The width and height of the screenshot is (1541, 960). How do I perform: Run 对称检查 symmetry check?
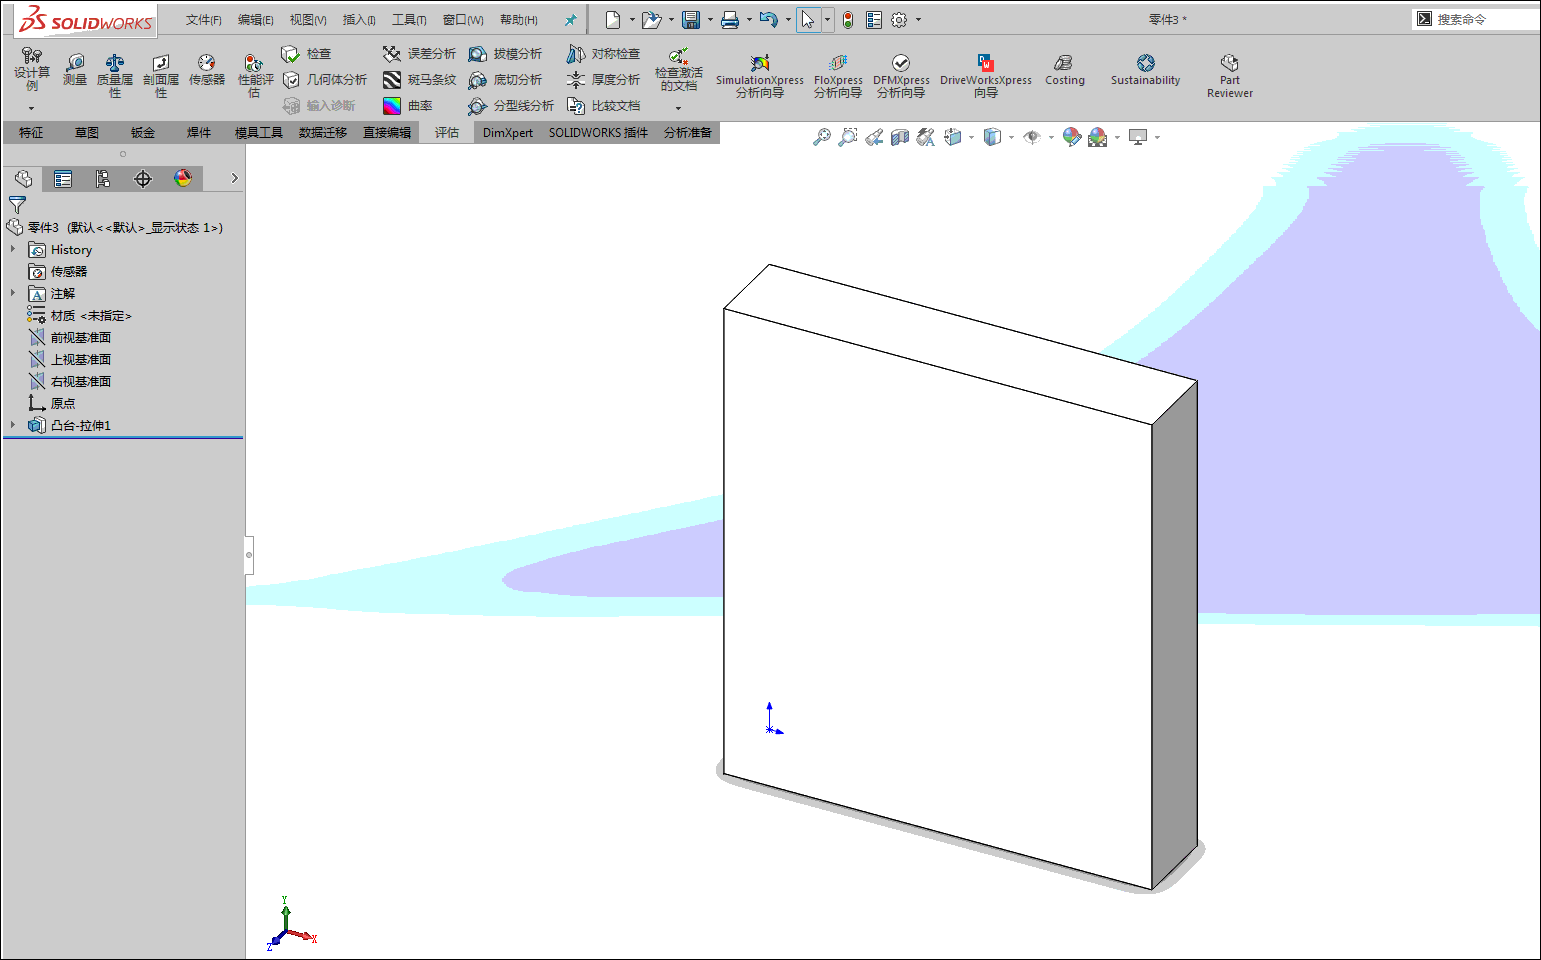603,54
